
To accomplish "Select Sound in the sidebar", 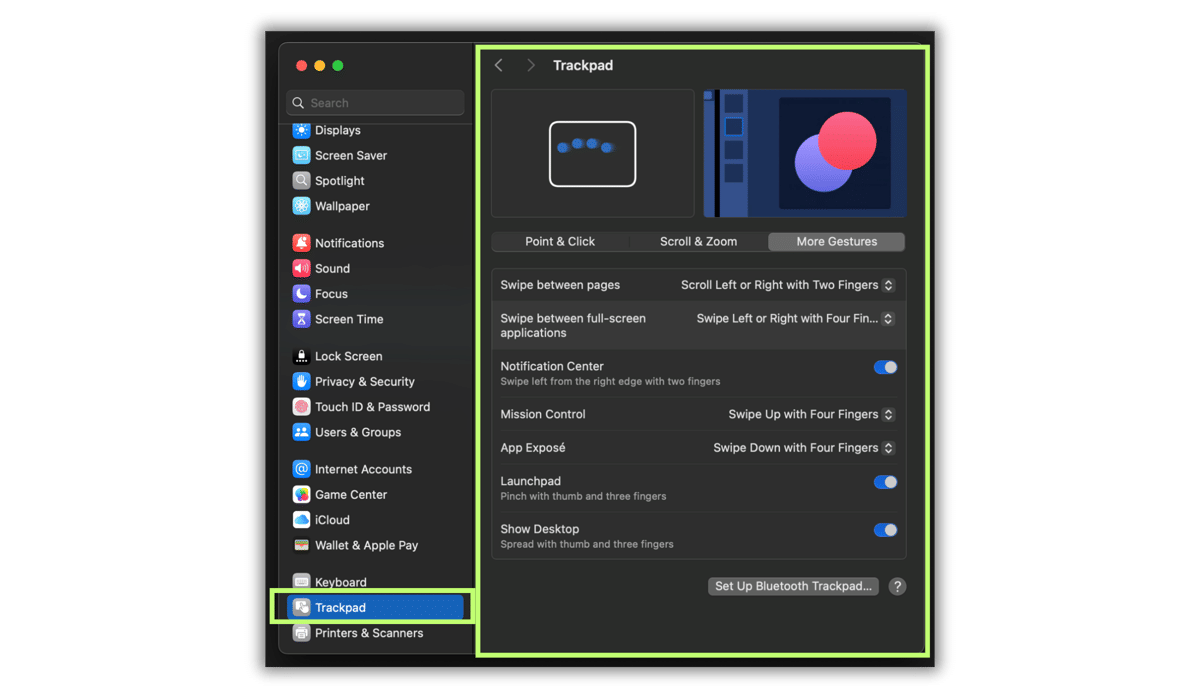I will pyautogui.click(x=333, y=268).
